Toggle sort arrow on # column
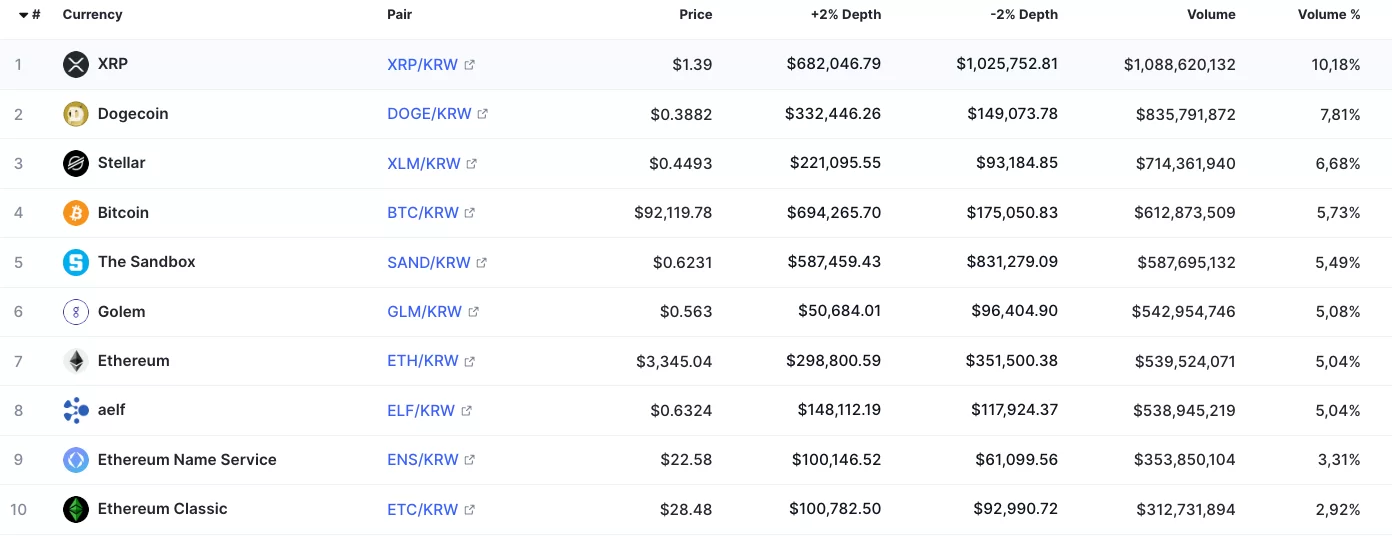This screenshot has height=536, width=1392. (x=24, y=15)
